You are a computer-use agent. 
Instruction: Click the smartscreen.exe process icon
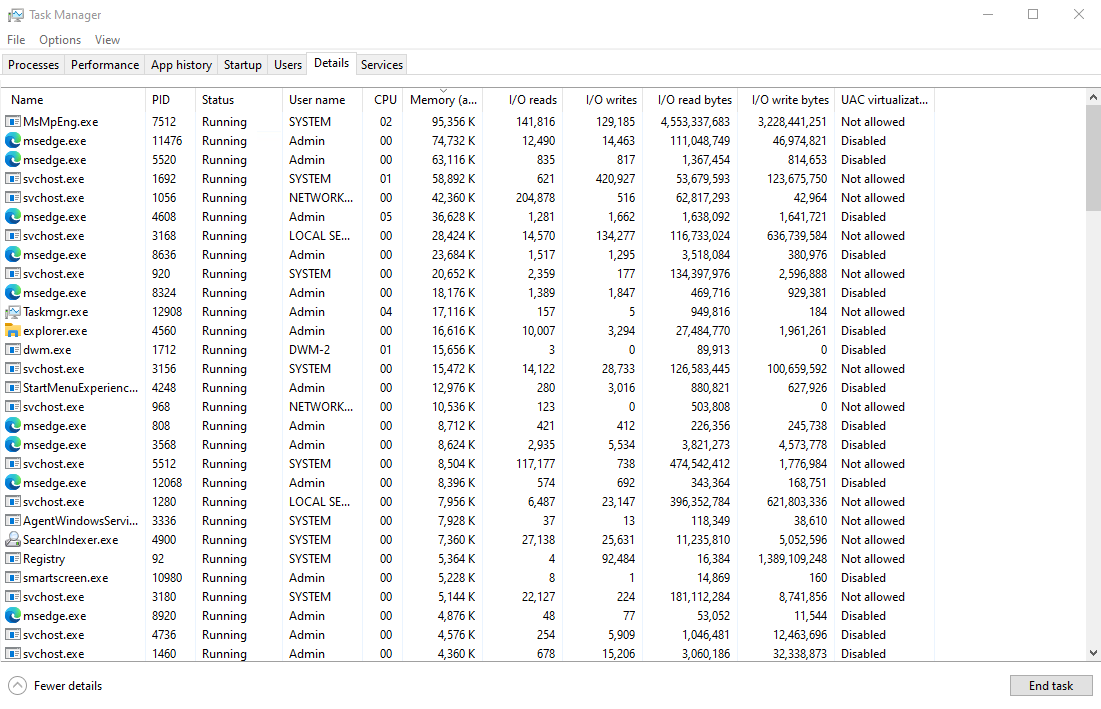[x=13, y=577]
